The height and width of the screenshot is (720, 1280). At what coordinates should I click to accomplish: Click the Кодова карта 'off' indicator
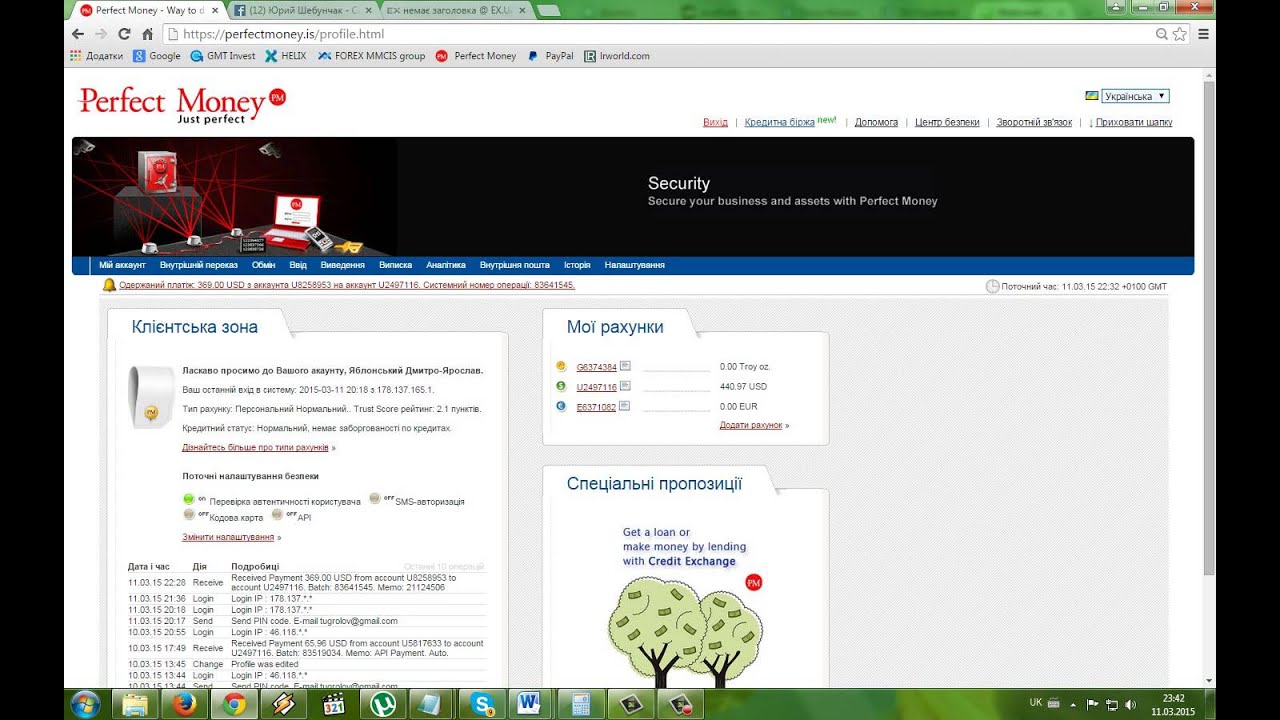(x=189, y=515)
